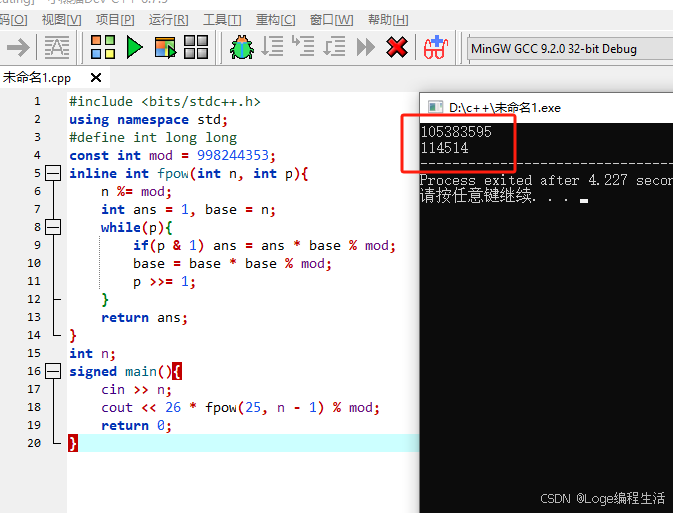Click the colored squares compile icon
This screenshot has height=513, width=673.
click(x=103, y=47)
